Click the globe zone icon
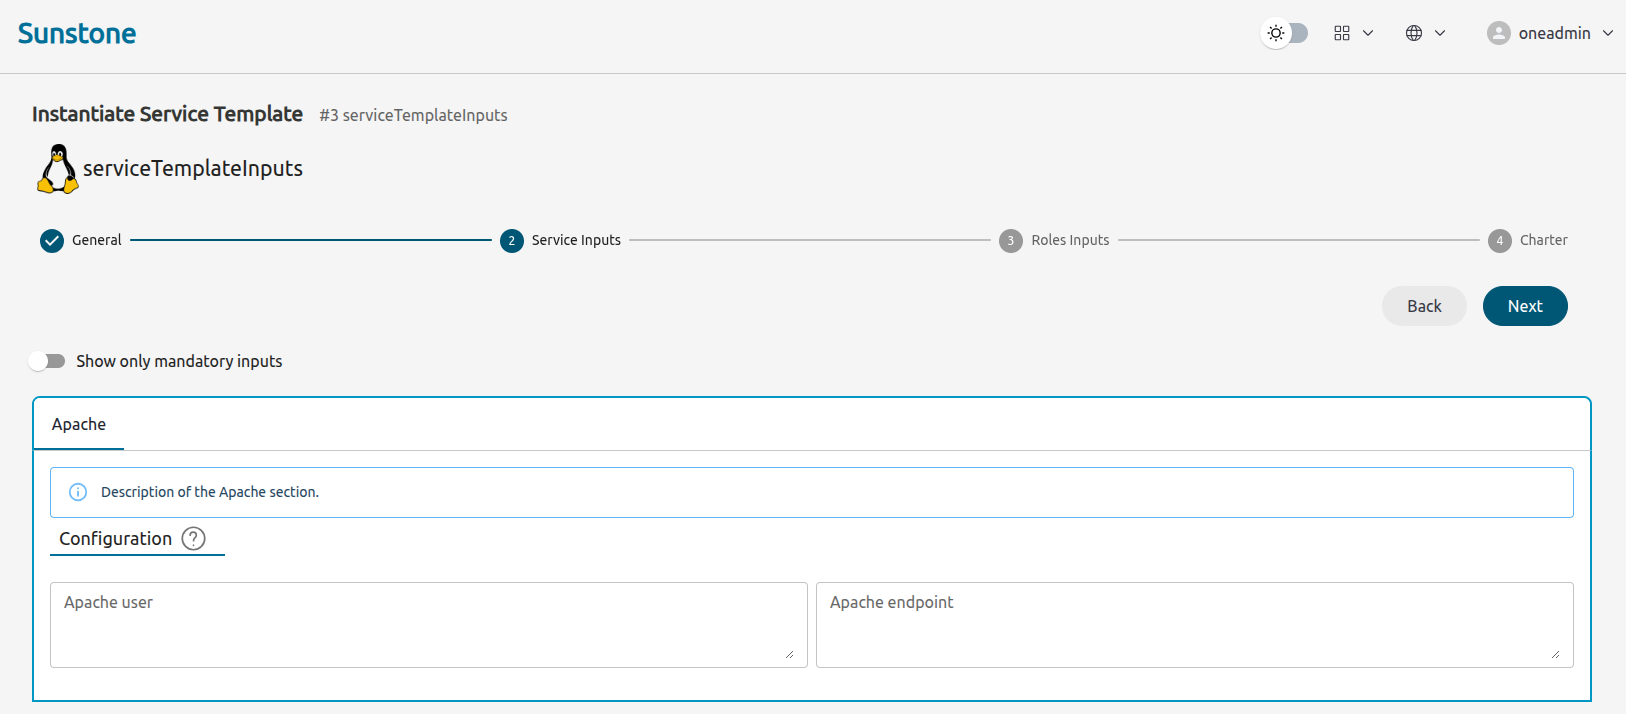1626x714 pixels. click(1414, 33)
